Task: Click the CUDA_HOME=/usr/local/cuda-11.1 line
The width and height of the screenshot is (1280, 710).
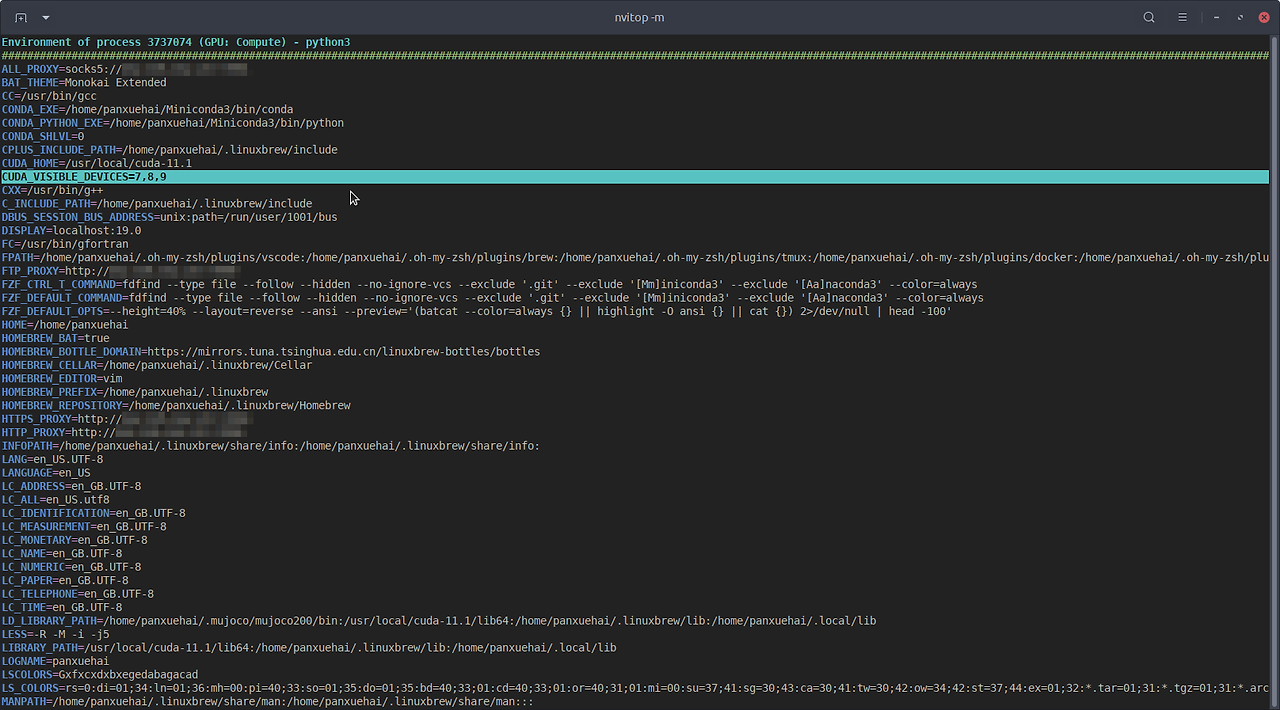Action: pyautogui.click(x=97, y=163)
